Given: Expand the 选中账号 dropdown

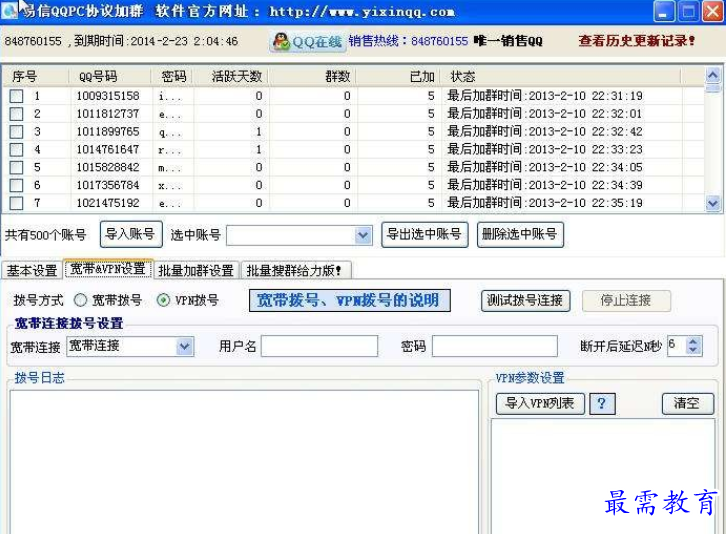Looking at the screenshot, I should [x=363, y=235].
